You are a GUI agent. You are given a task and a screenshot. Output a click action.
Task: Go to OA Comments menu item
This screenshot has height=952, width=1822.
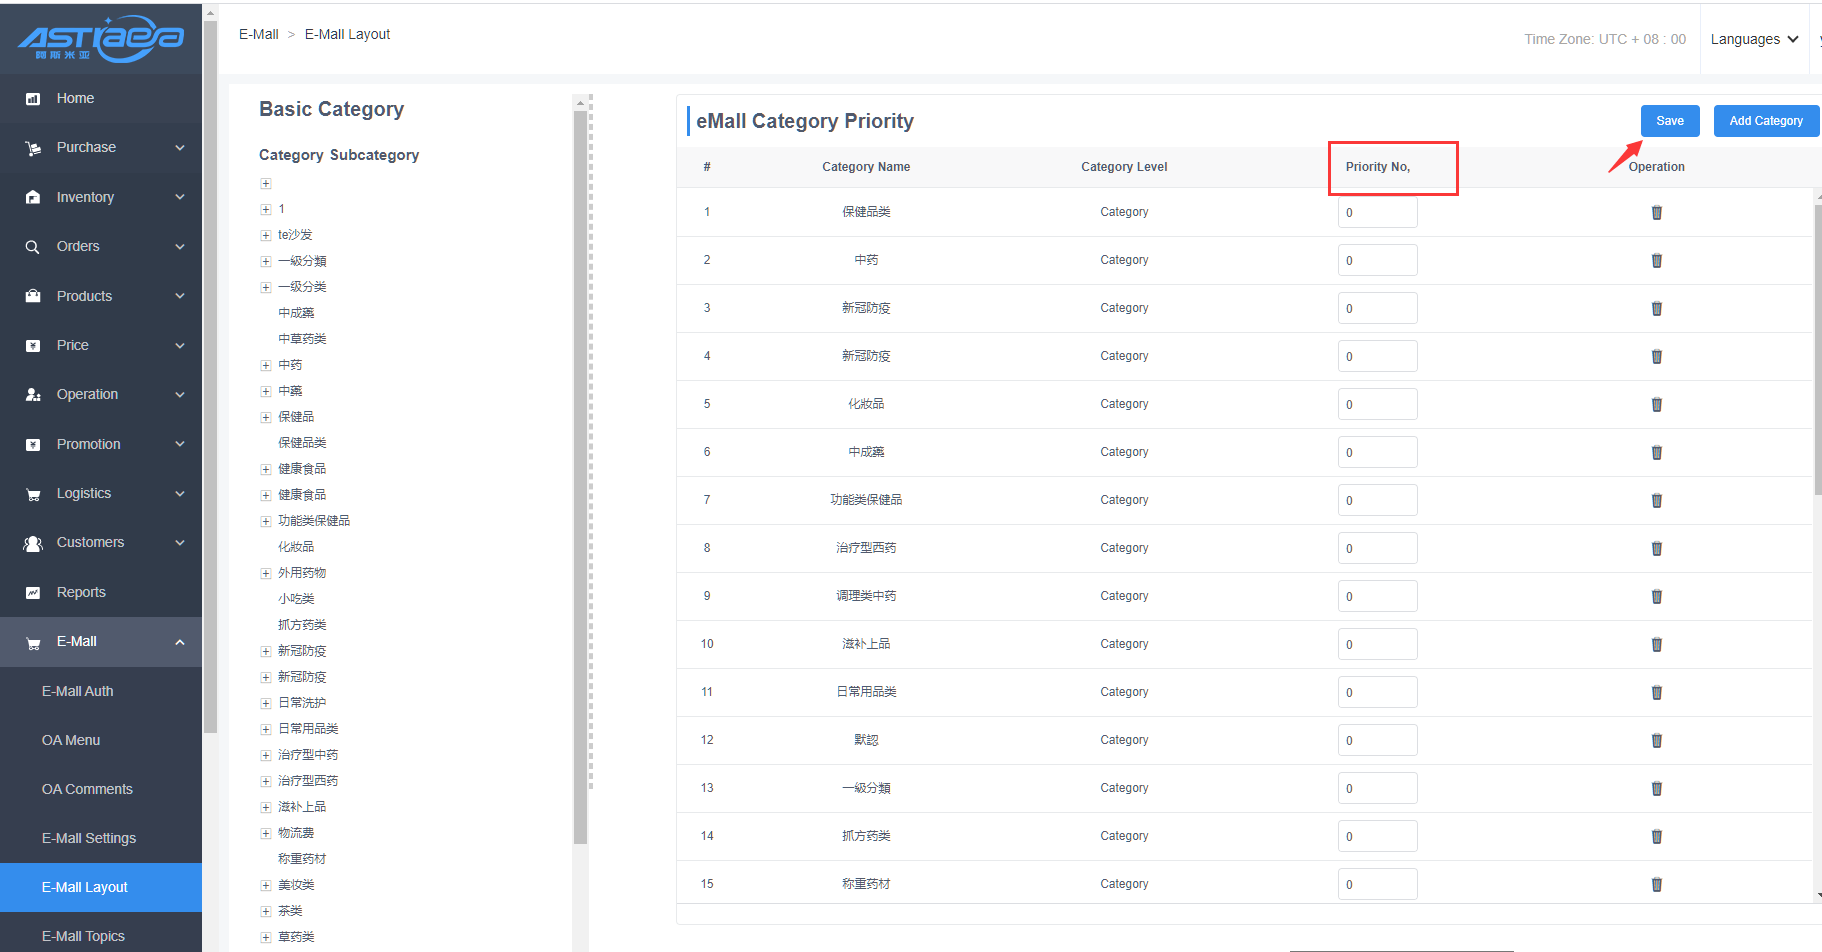tap(87, 789)
